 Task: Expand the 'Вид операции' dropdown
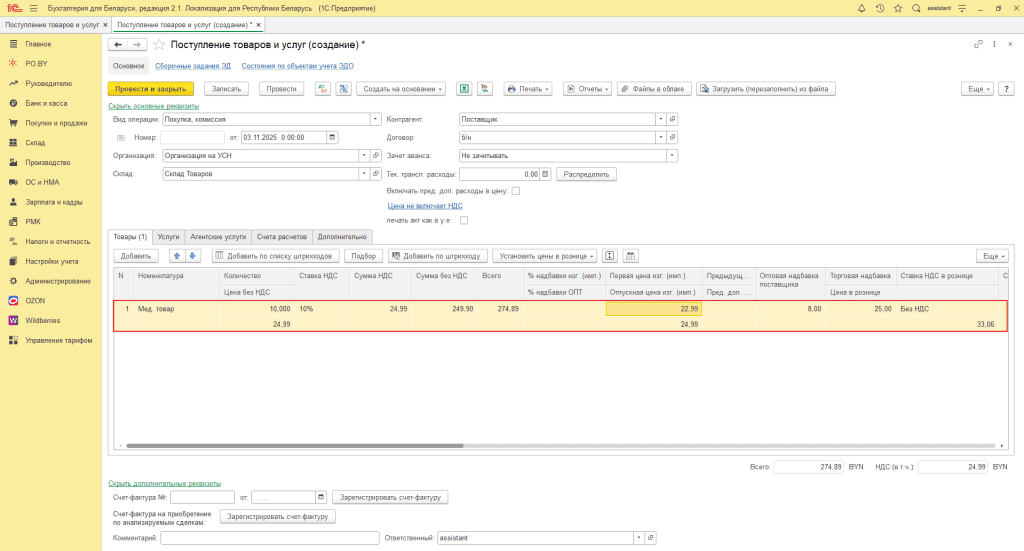coord(363,119)
